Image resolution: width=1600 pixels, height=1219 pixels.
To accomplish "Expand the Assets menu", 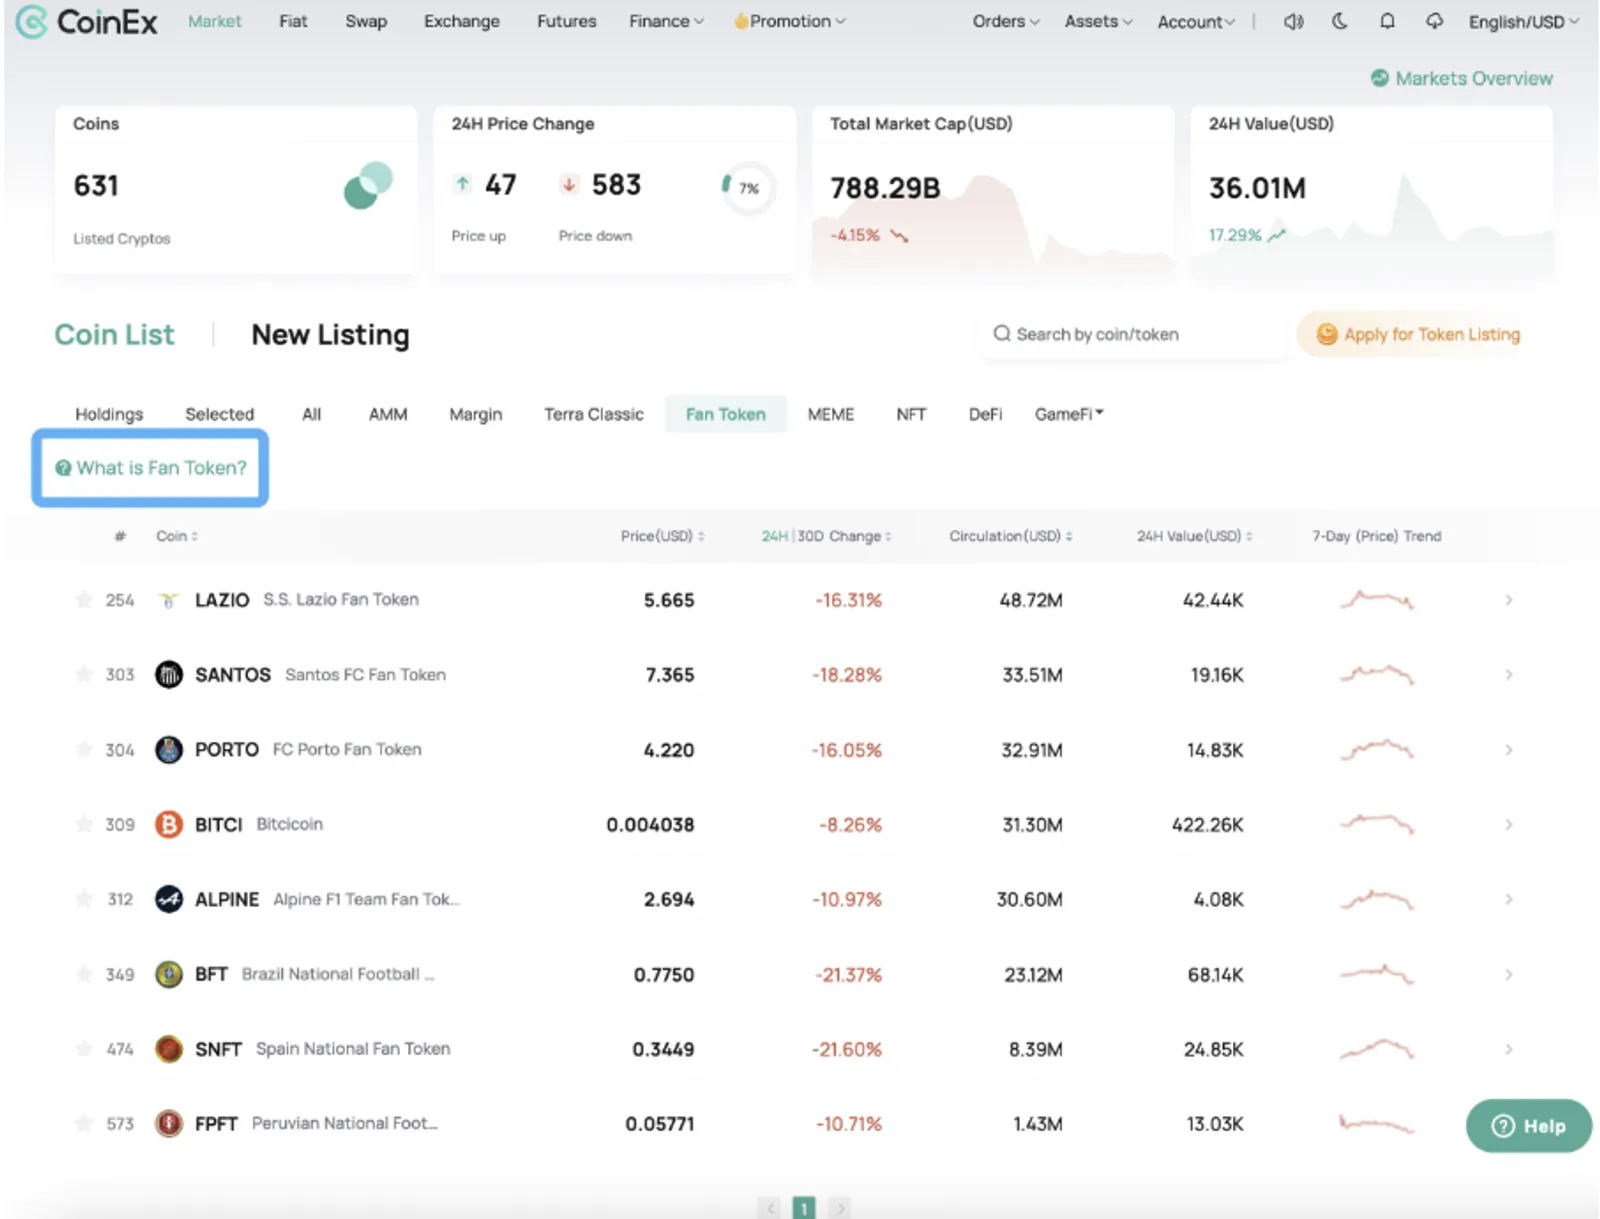I will click(x=1098, y=21).
